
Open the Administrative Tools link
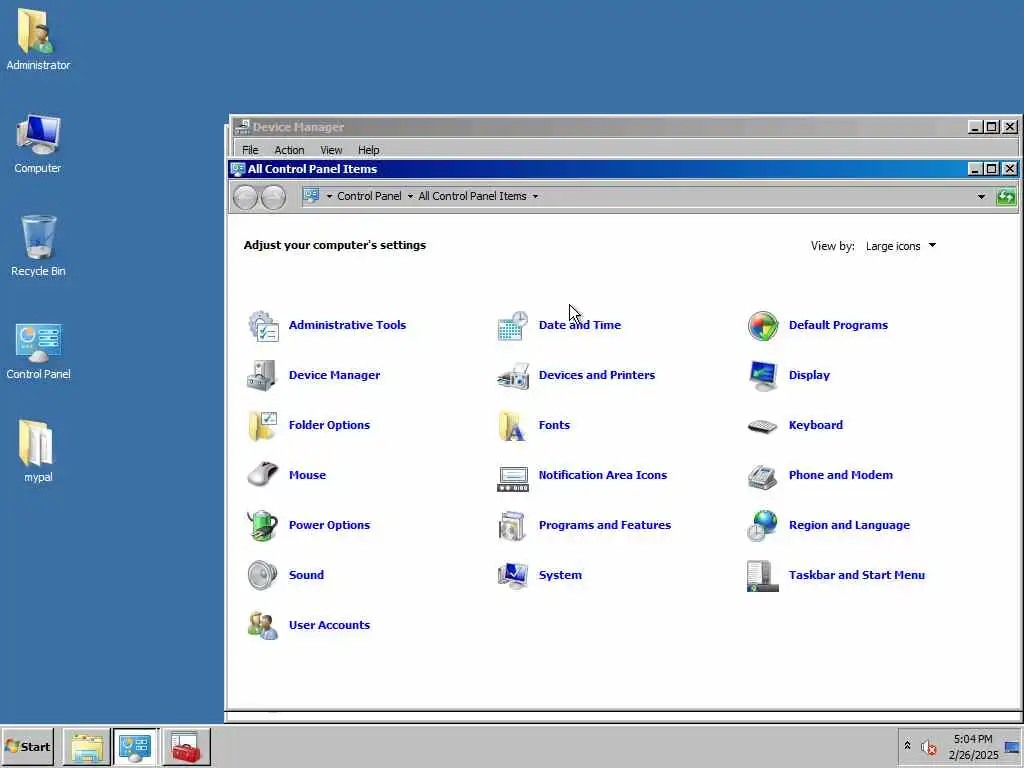347,325
